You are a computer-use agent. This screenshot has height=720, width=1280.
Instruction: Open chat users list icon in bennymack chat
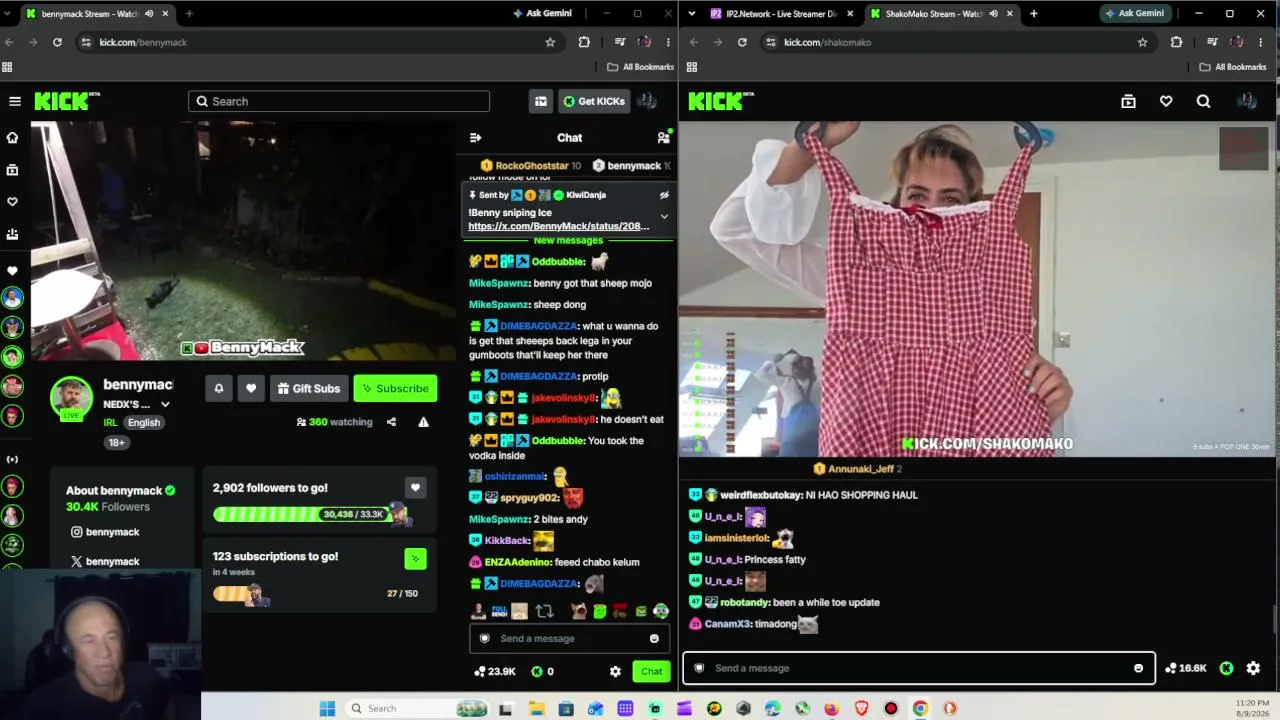click(663, 138)
